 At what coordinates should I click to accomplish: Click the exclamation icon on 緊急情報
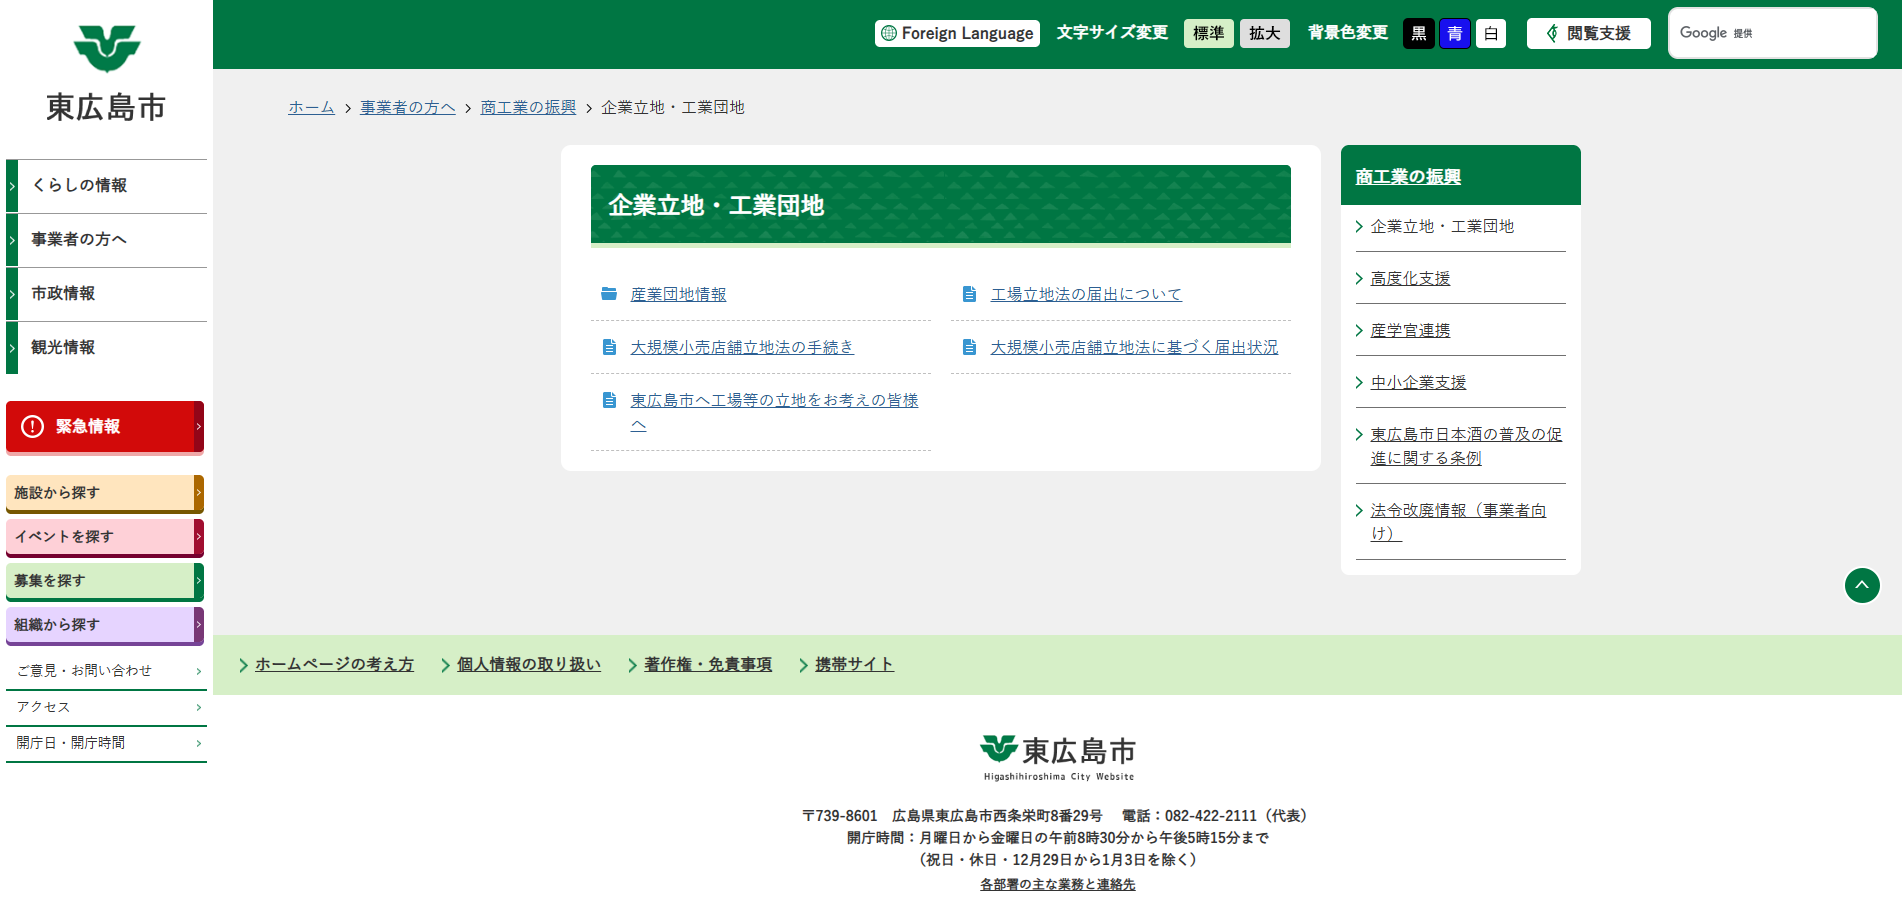pos(32,426)
